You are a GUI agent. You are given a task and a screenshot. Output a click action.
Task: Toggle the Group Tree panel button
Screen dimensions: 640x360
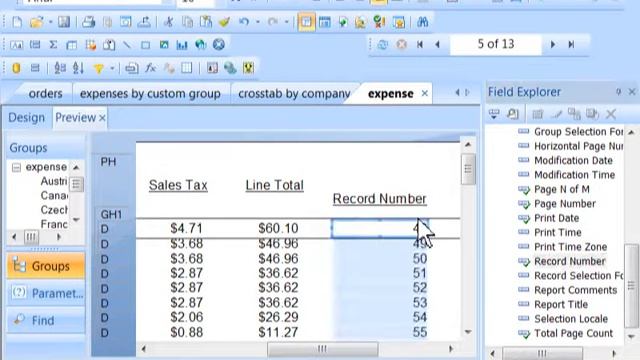click(306, 22)
